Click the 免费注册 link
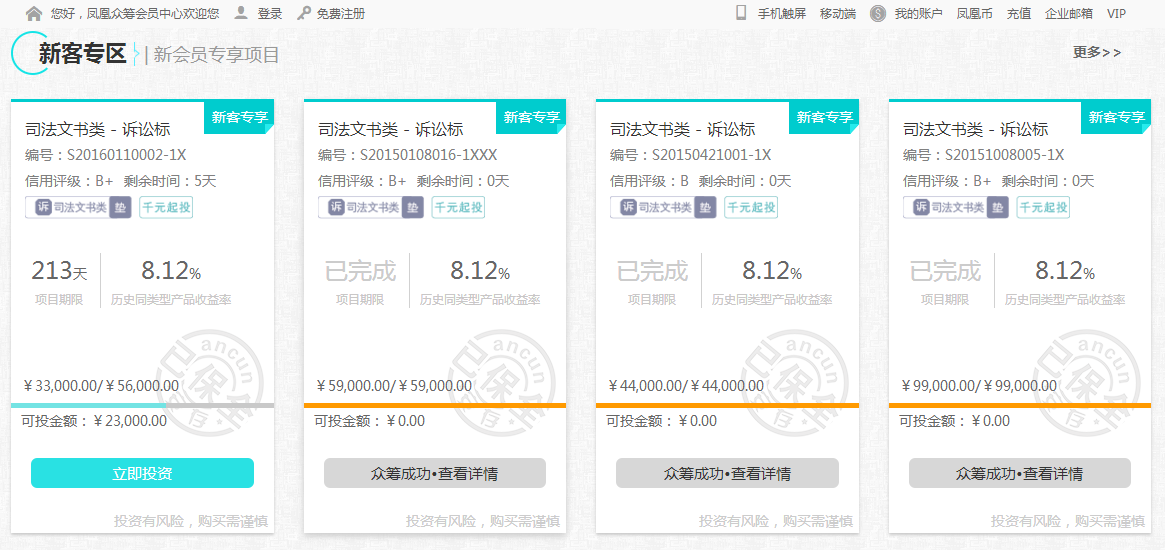 (341, 14)
